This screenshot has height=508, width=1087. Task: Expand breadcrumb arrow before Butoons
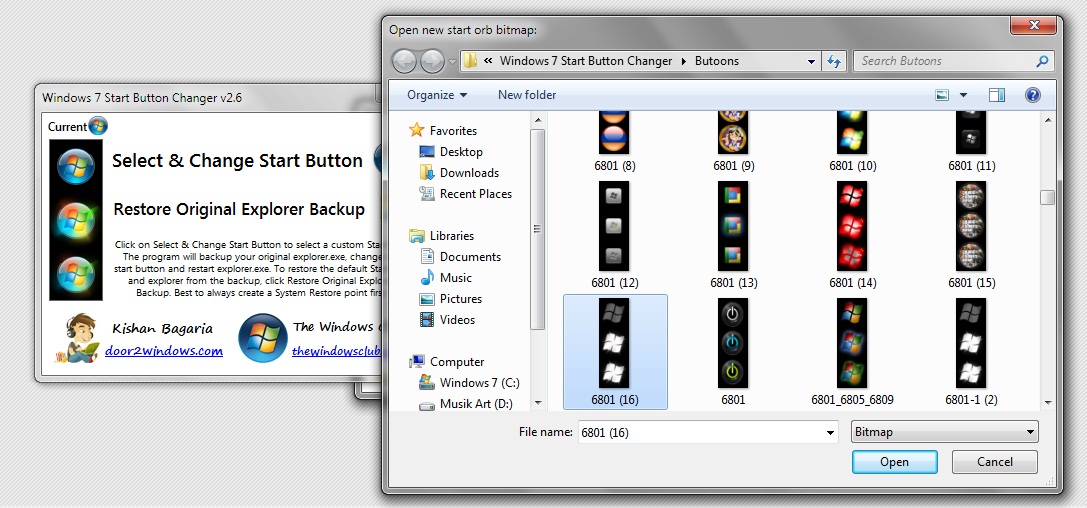click(x=684, y=61)
